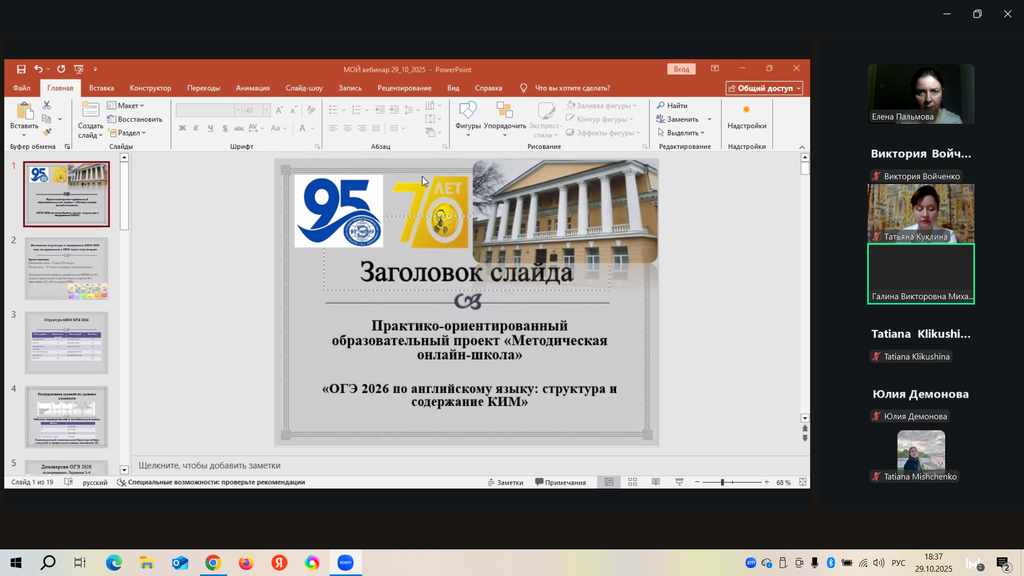Expand the Макет layout dropdown
This screenshot has width=1024, height=576.
(x=129, y=105)
